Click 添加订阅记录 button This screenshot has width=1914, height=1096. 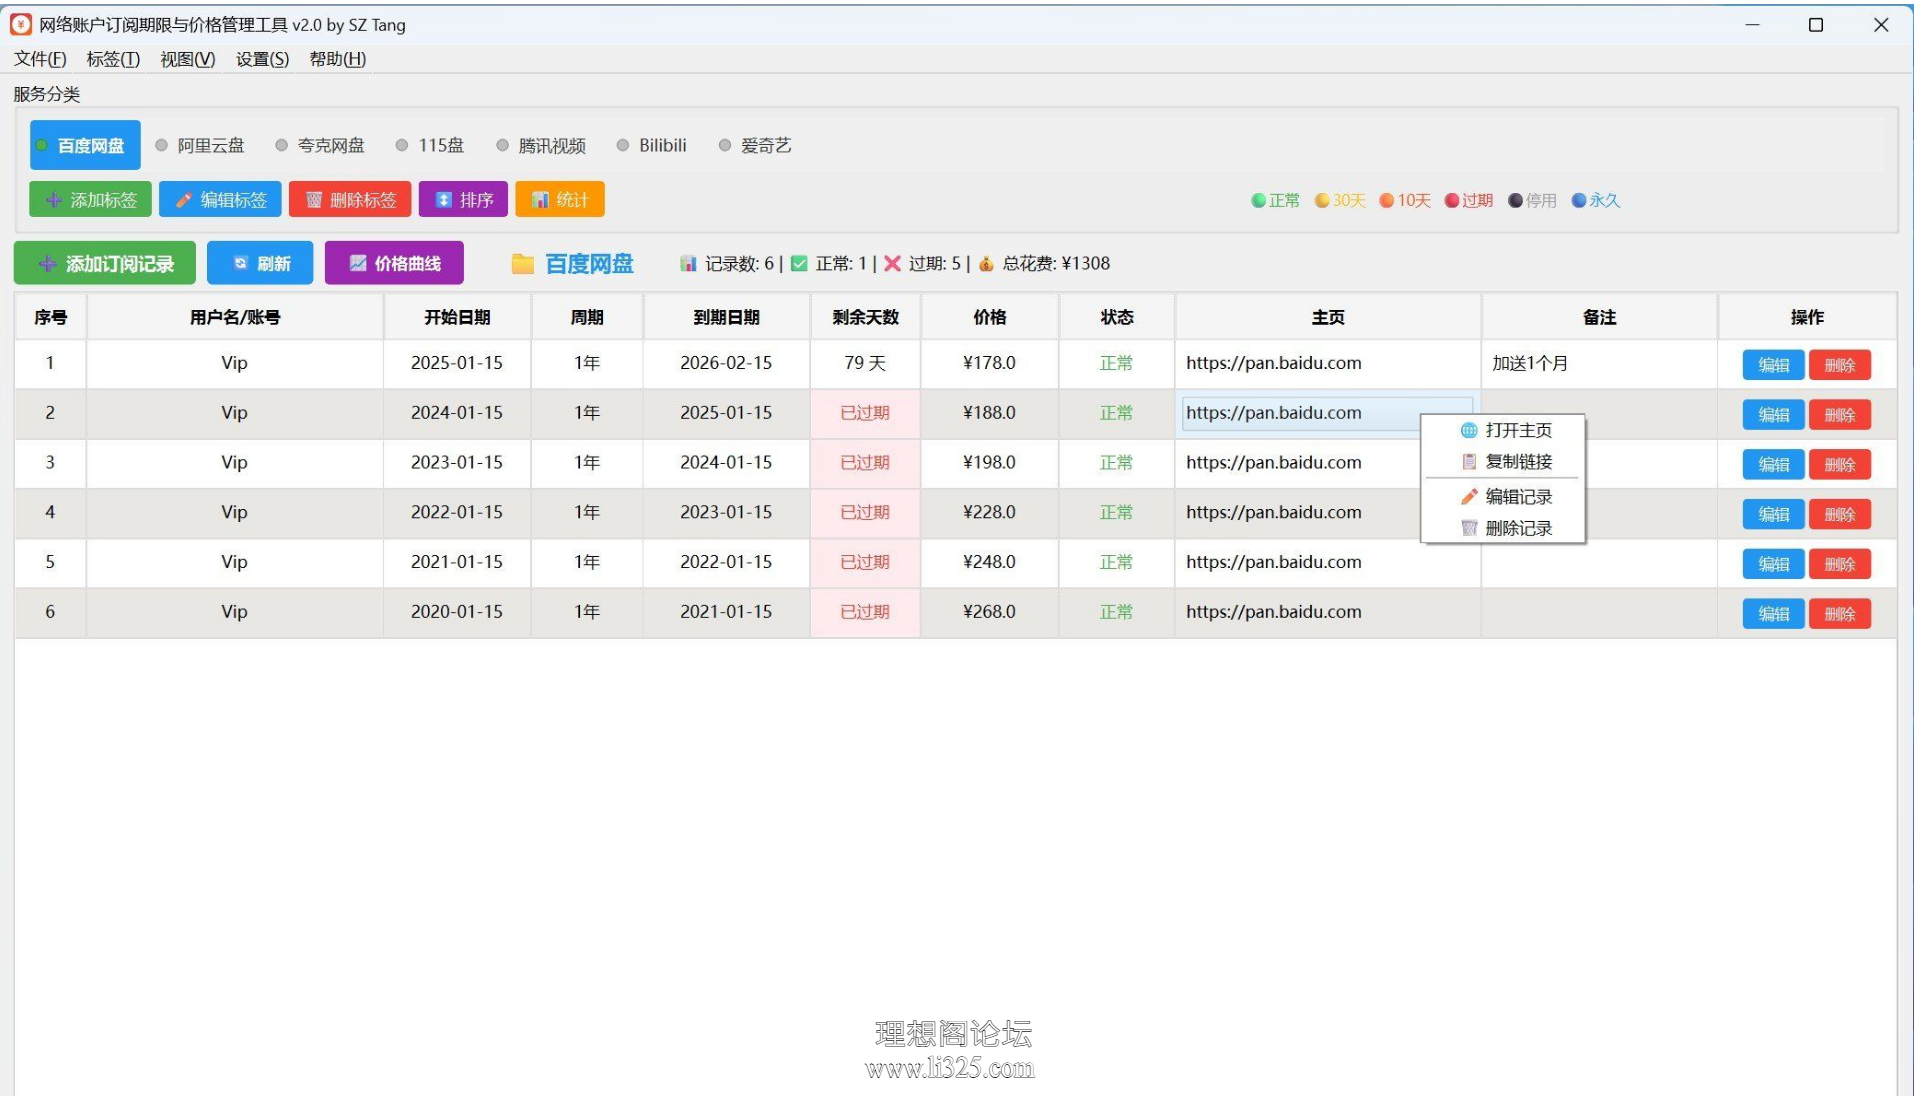click(105, 263)
